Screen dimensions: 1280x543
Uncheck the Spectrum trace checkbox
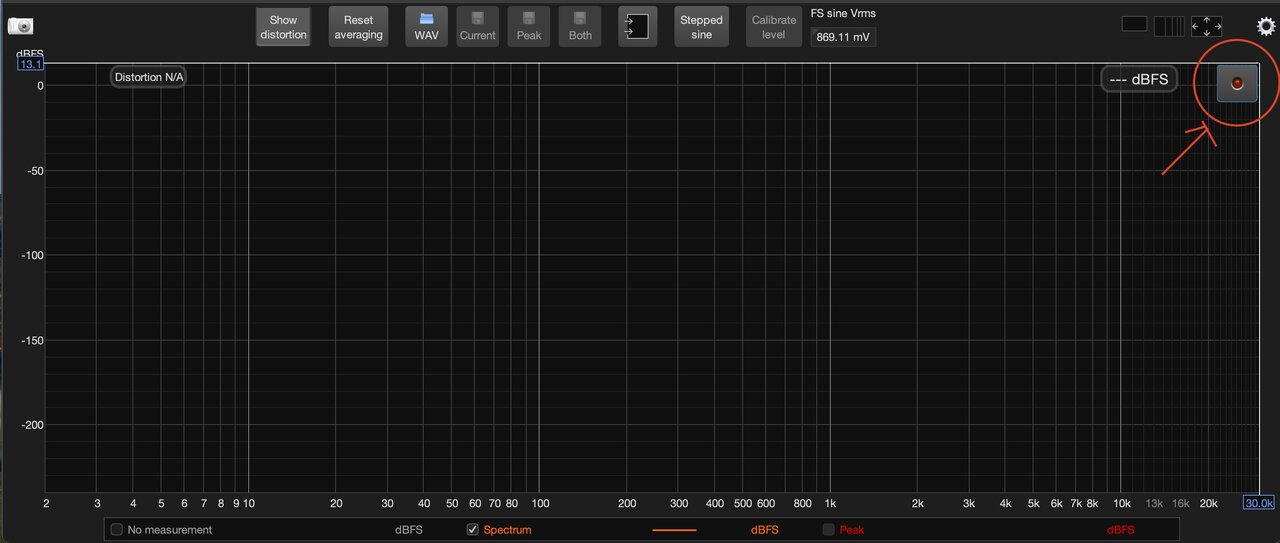(x=473, y=530)
